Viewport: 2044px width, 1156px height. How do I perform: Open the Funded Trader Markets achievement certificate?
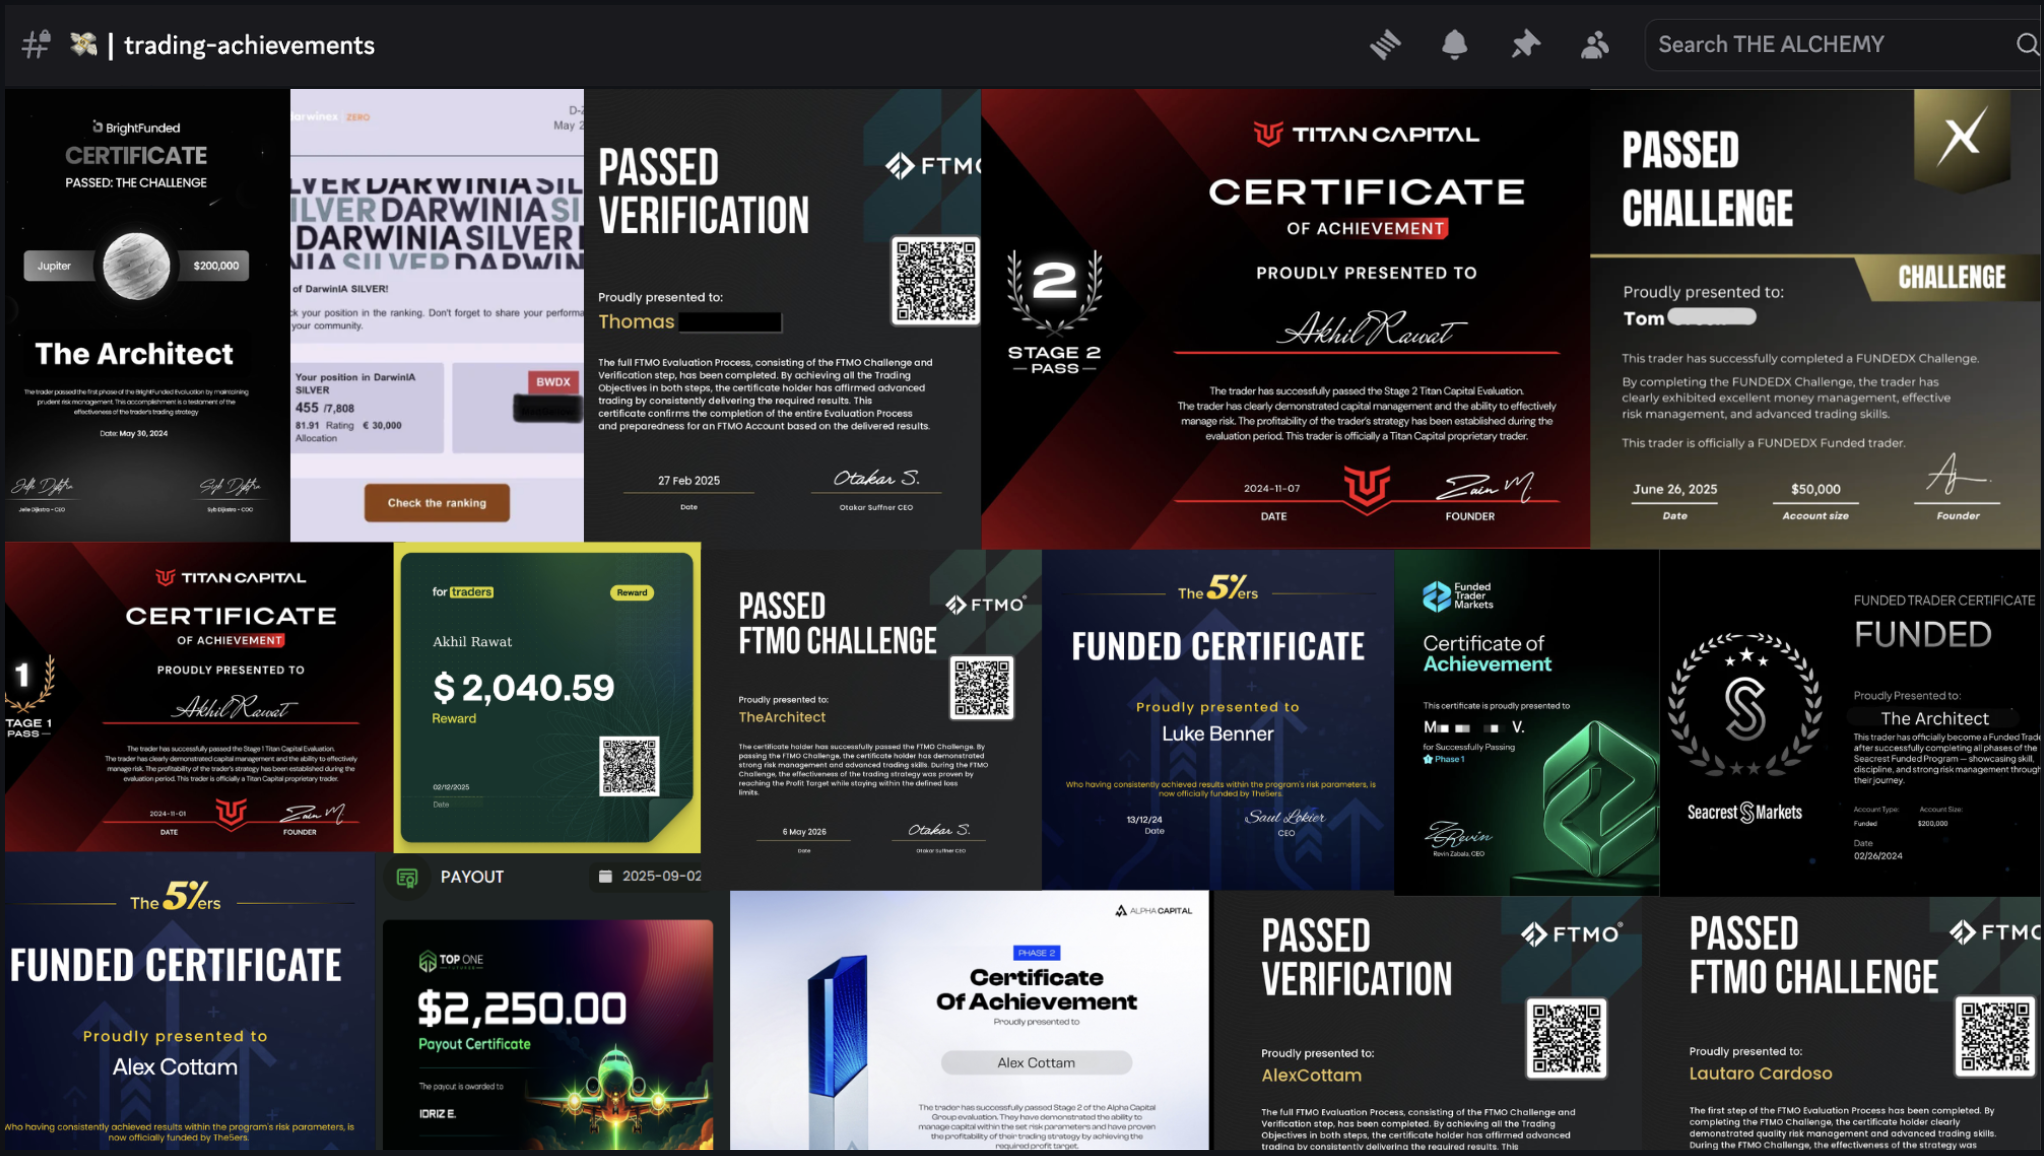1527,722
